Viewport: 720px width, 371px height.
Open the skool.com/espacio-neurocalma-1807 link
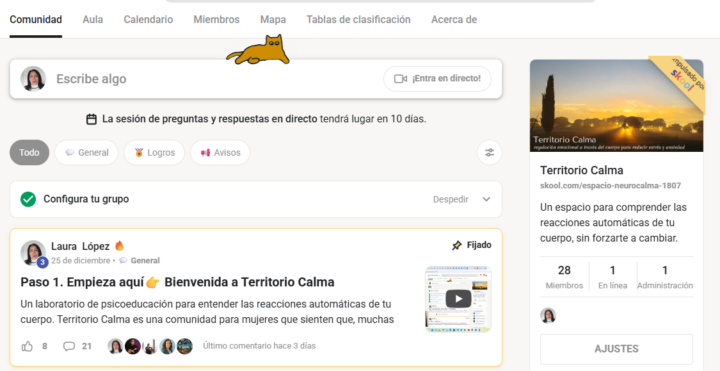pos(610,186)
